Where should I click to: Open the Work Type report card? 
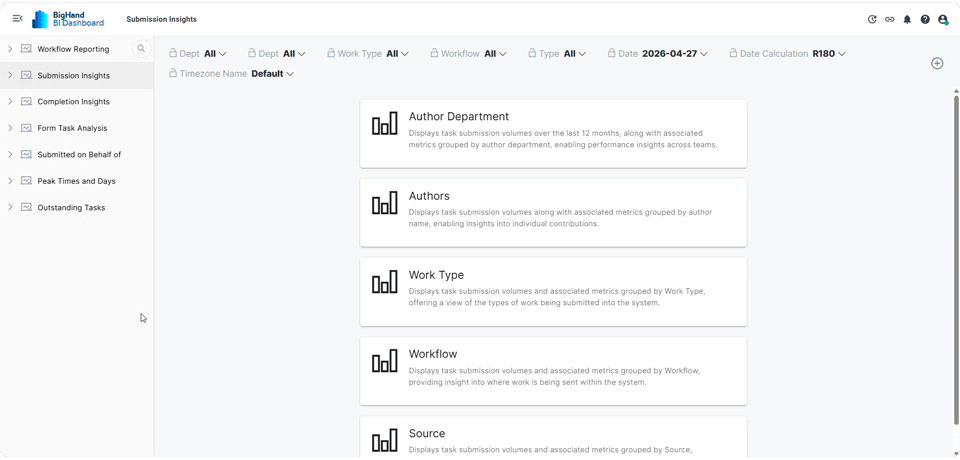pos(553,292)
